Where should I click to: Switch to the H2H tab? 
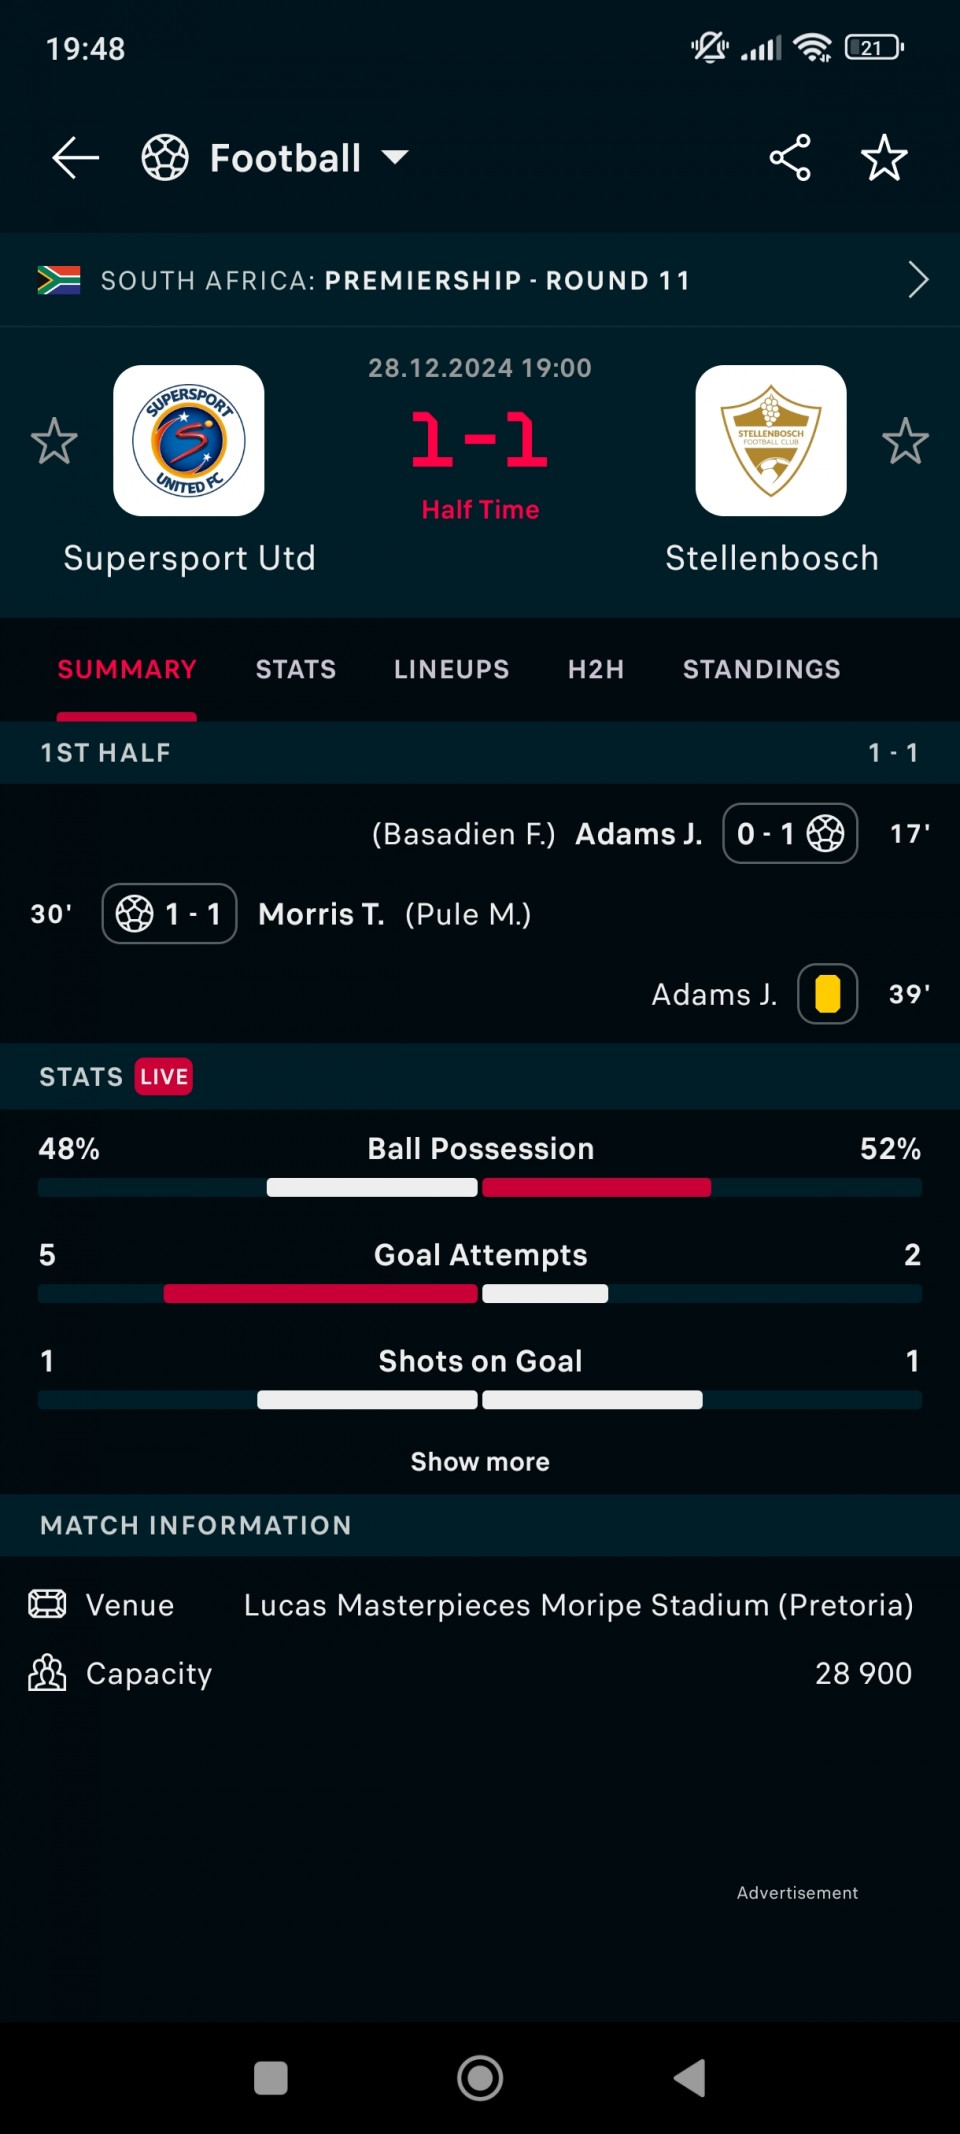tap(596, 669)
